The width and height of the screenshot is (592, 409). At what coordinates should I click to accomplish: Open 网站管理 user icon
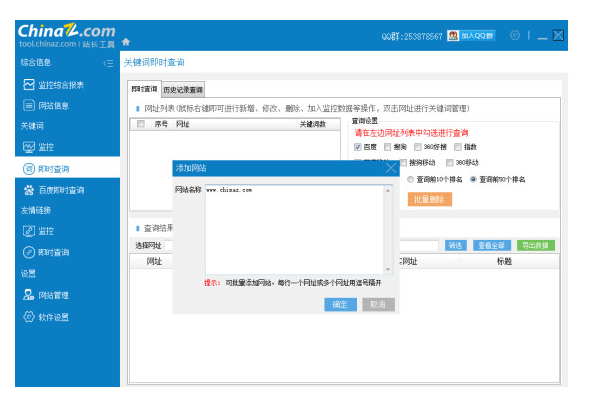coord(29,295)
